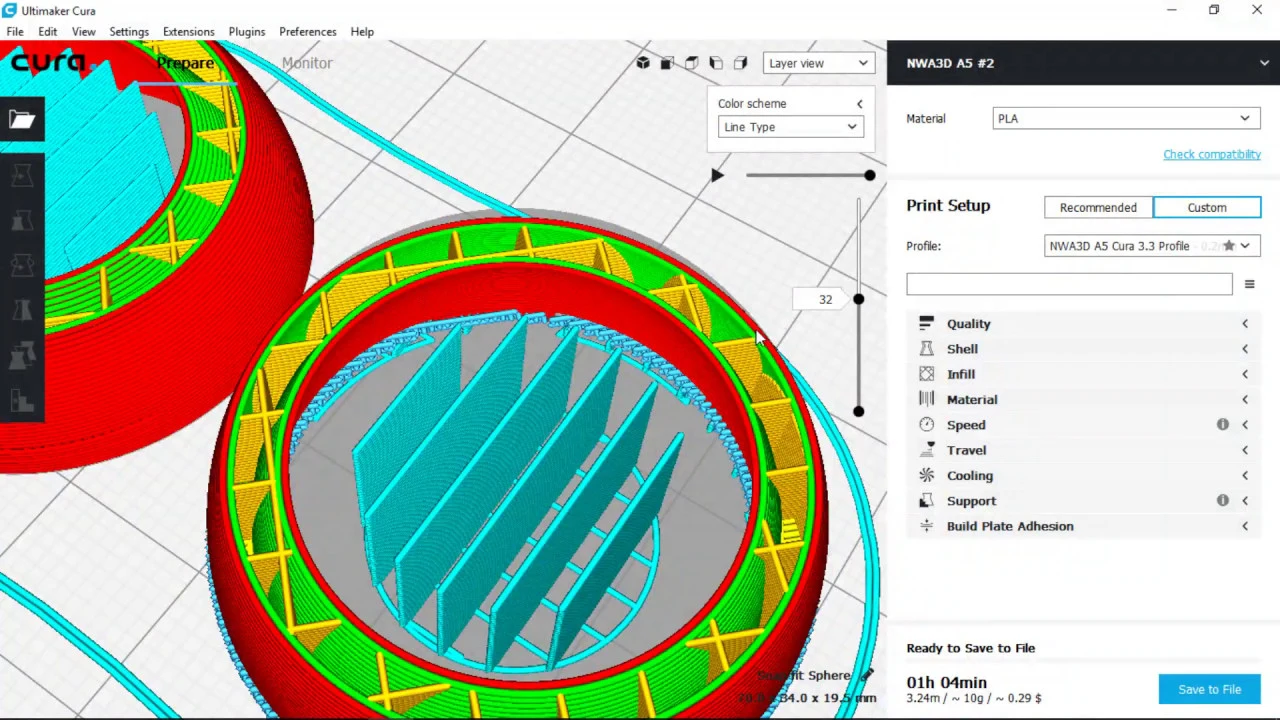Select the Scale tool in the left toolbar
1280x720 pixels.
22,221
